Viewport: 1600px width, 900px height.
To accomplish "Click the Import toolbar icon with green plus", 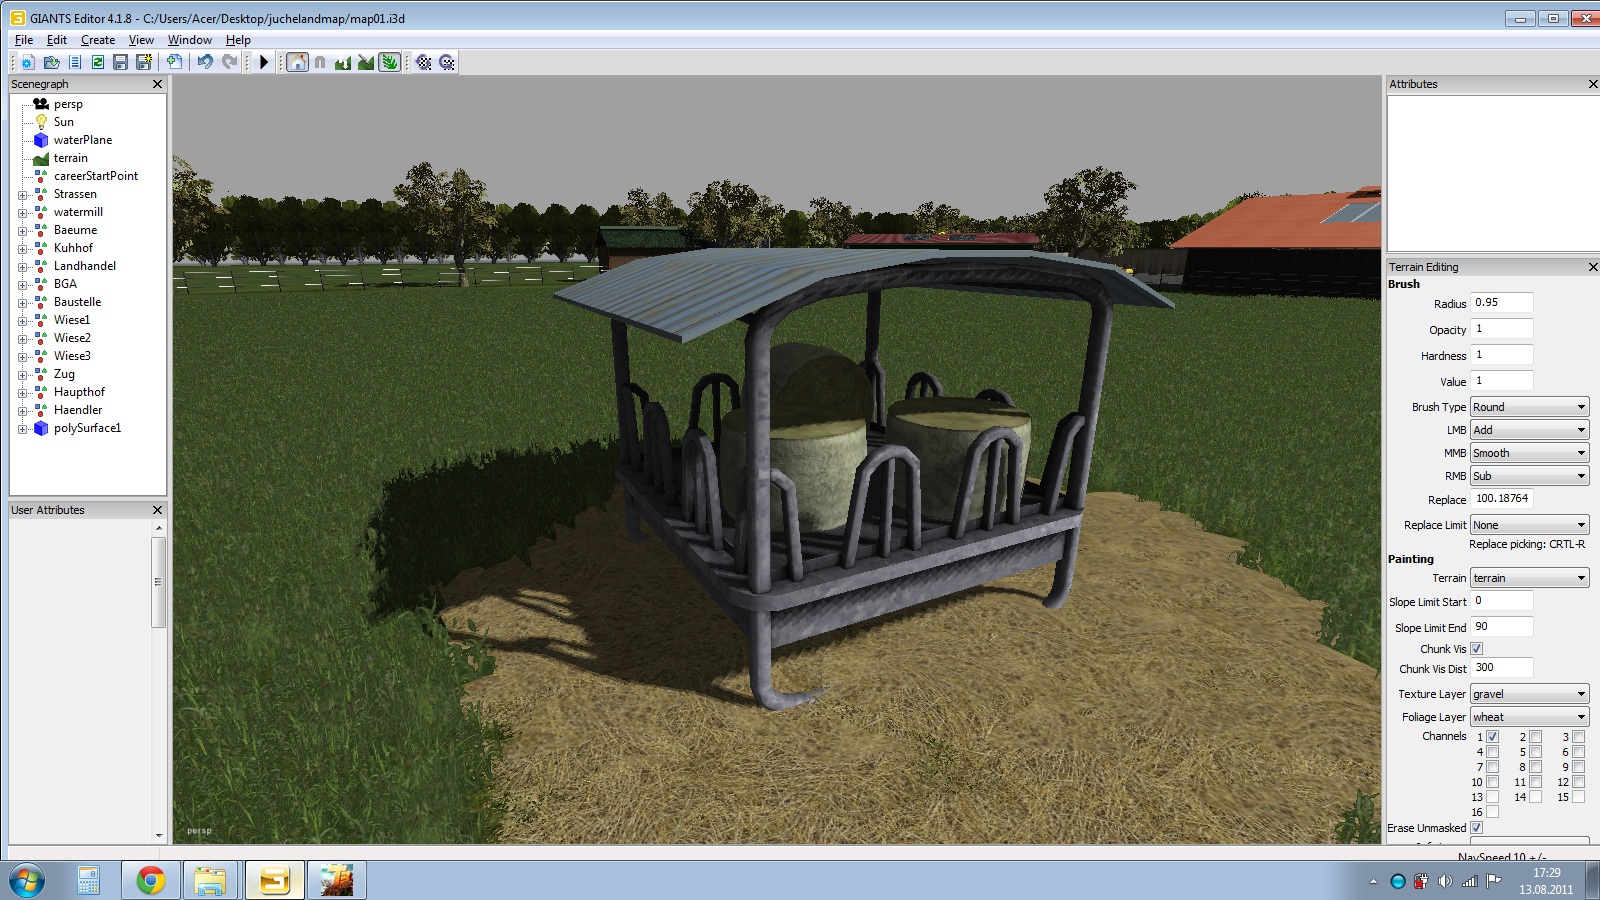I will pyautogui.click(x=174, y=62).
